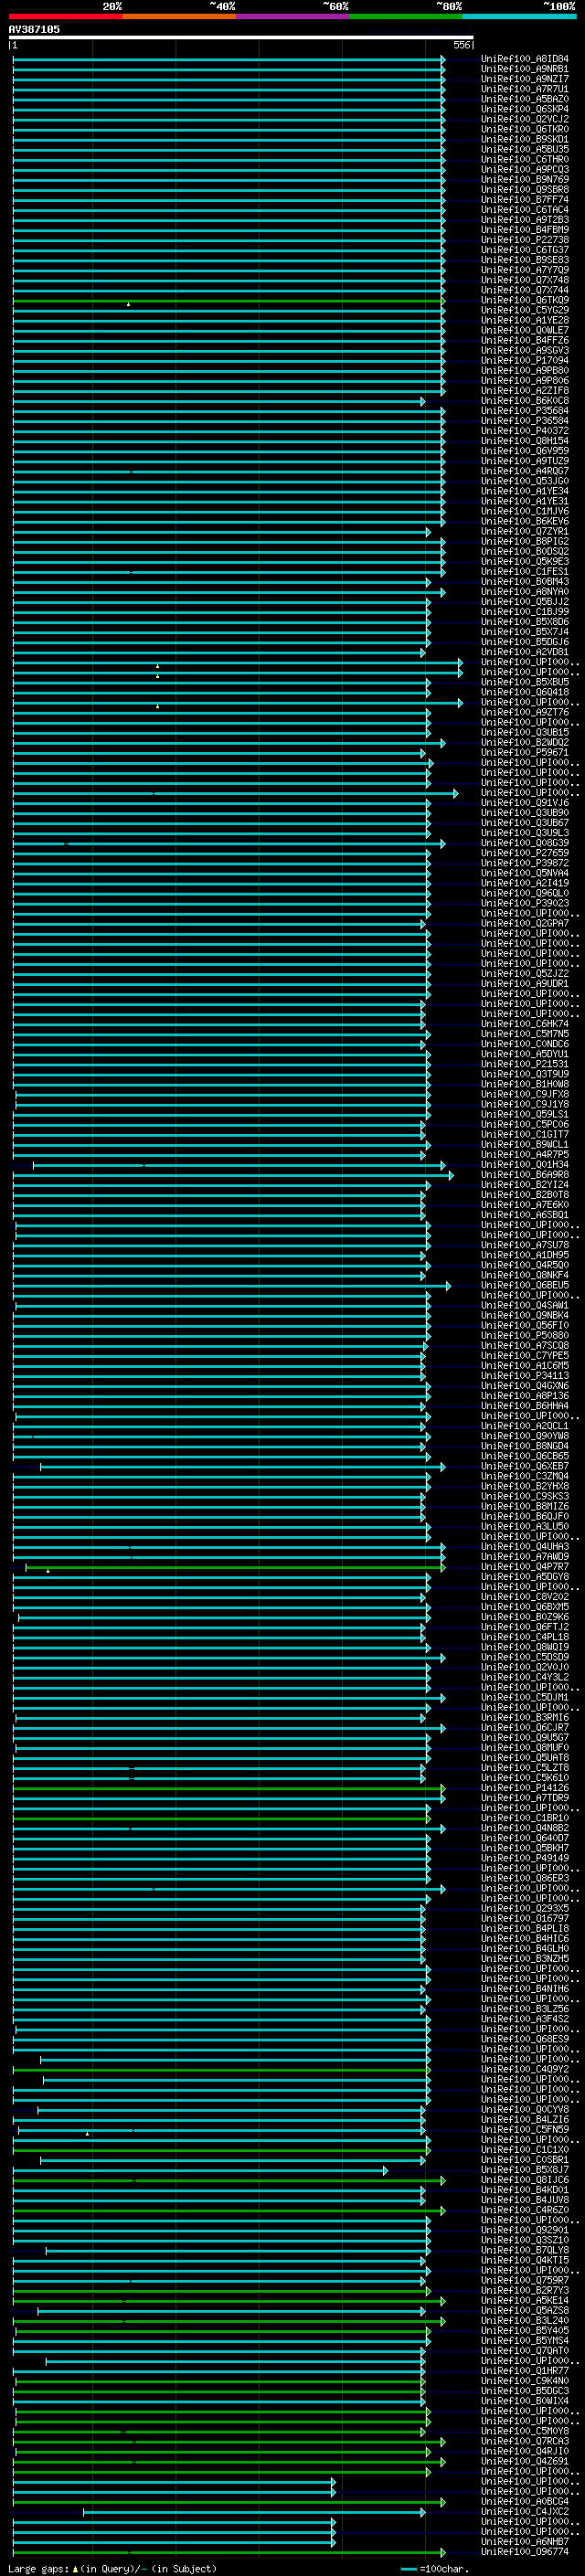Click label UniRef100_P22738
The width and height of the screenshot is (585, 2576).
click(x=524, y=240)
